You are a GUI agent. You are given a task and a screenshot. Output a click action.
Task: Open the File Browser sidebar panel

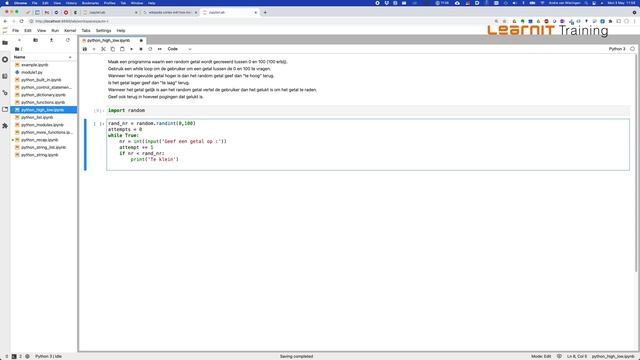tap(5, 42)
